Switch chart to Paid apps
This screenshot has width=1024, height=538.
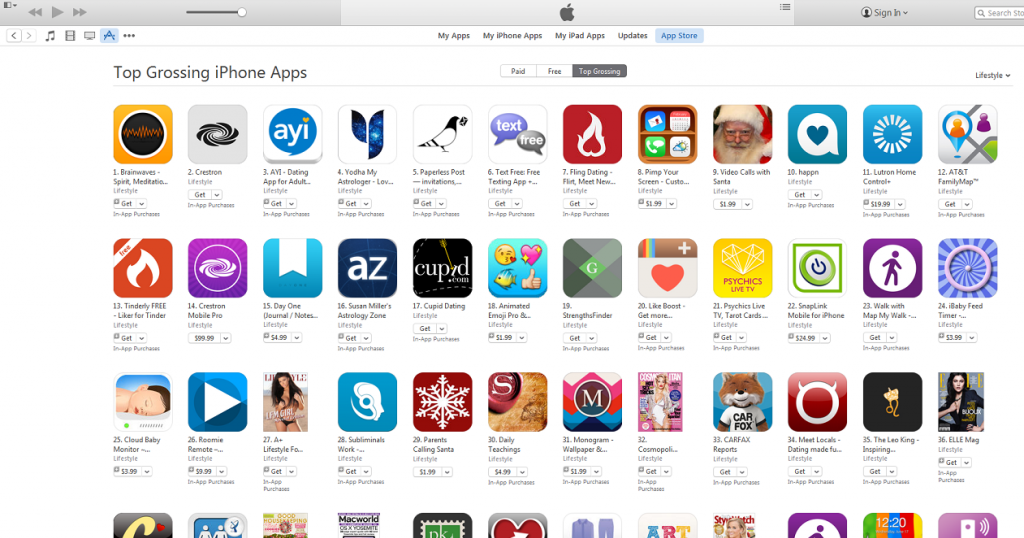click(518, 71)
